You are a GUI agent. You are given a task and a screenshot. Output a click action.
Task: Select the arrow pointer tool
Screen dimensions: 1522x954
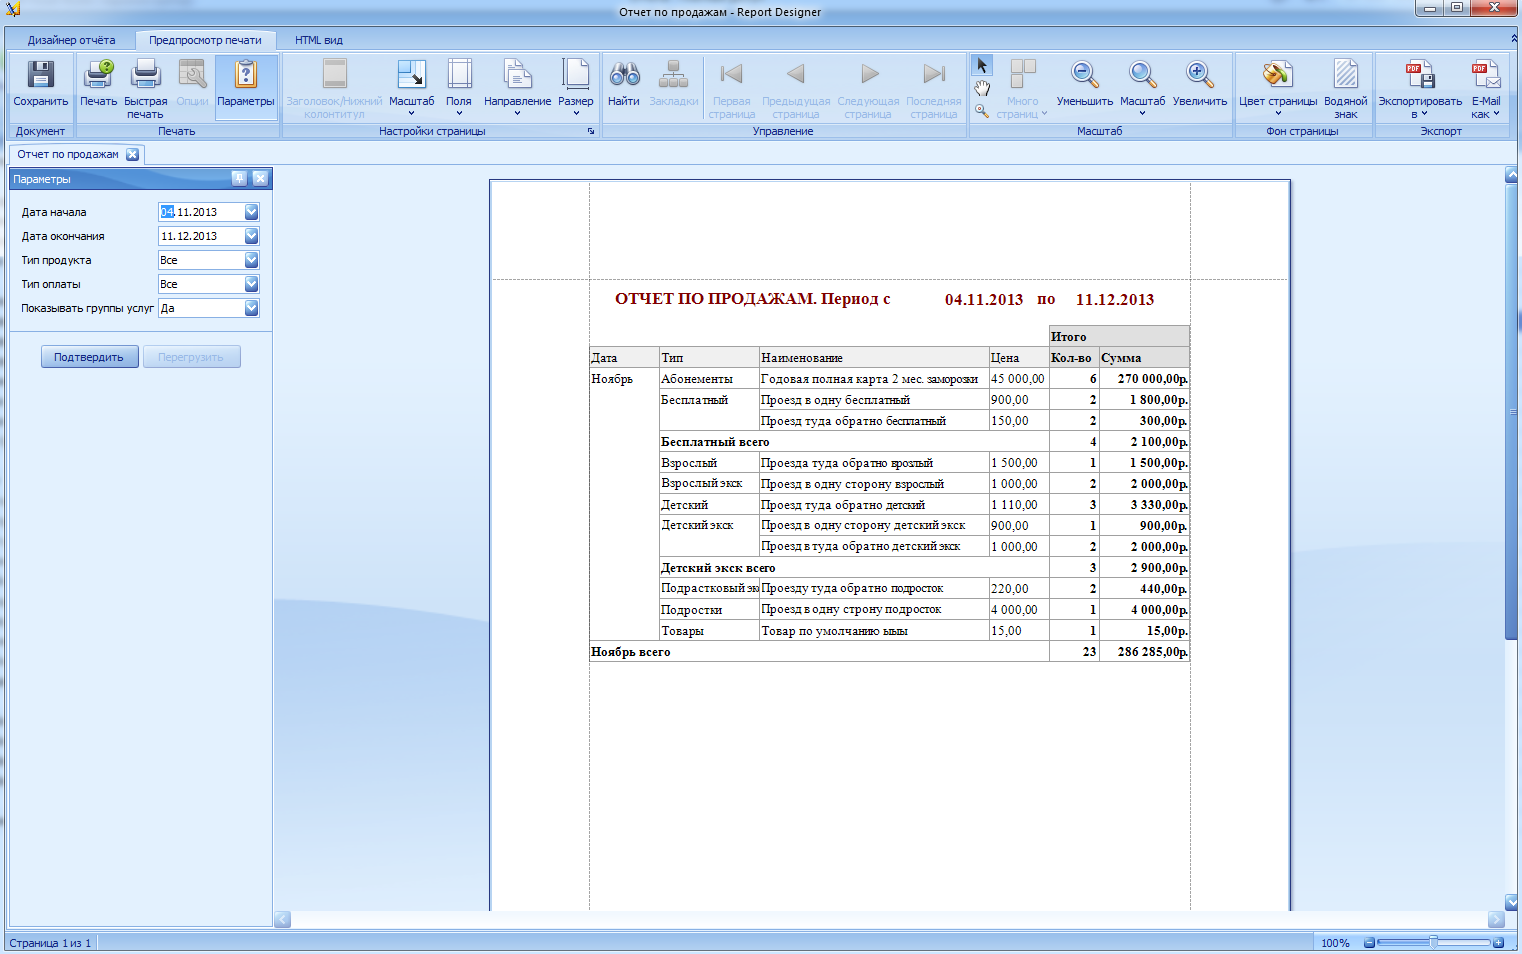tap(982, 65)
